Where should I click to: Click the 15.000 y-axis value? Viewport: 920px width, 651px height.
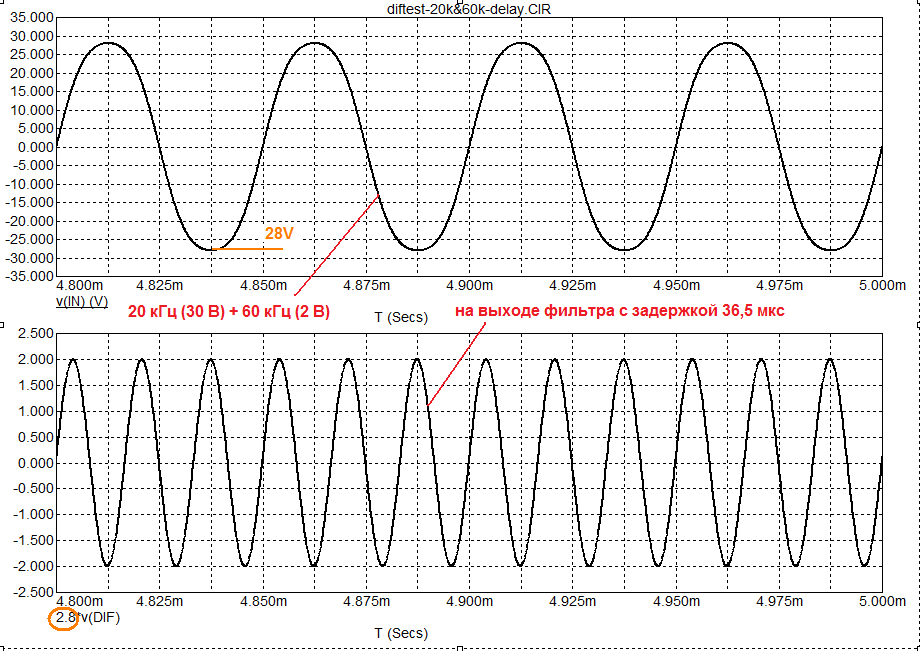31,91
